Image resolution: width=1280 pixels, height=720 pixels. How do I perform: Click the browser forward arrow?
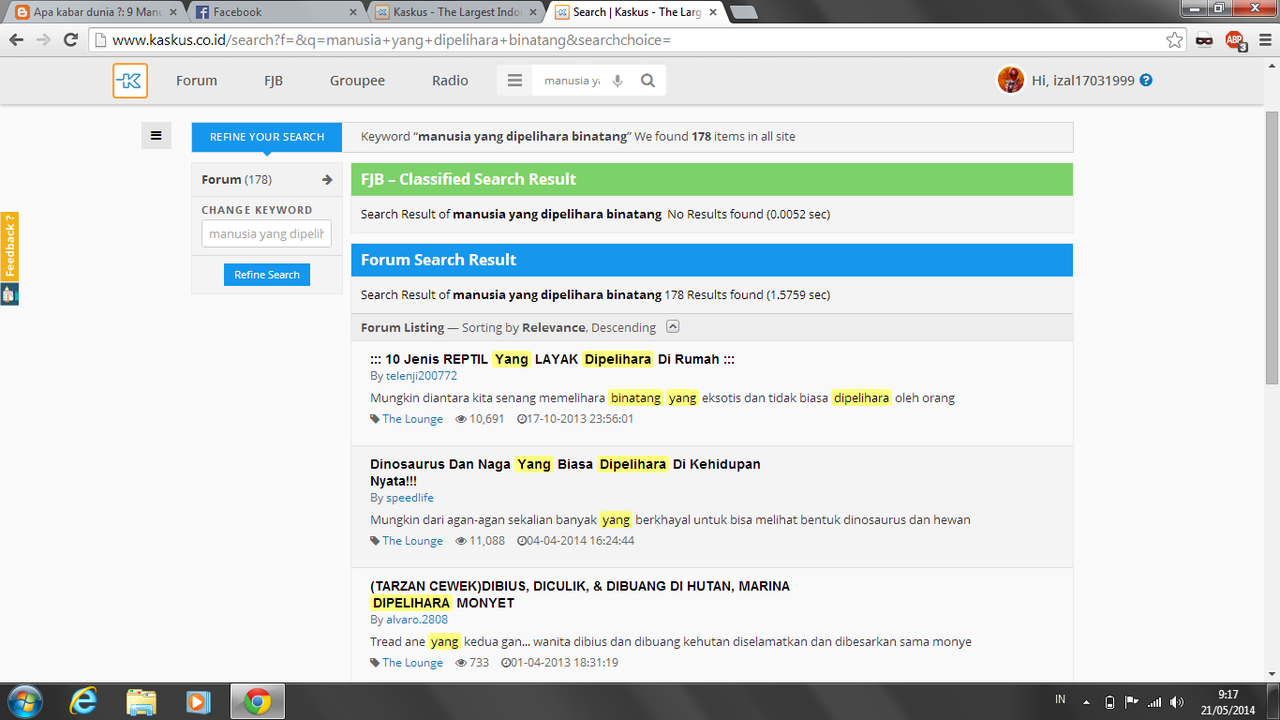pyautogui.click(x=43, y=40)
